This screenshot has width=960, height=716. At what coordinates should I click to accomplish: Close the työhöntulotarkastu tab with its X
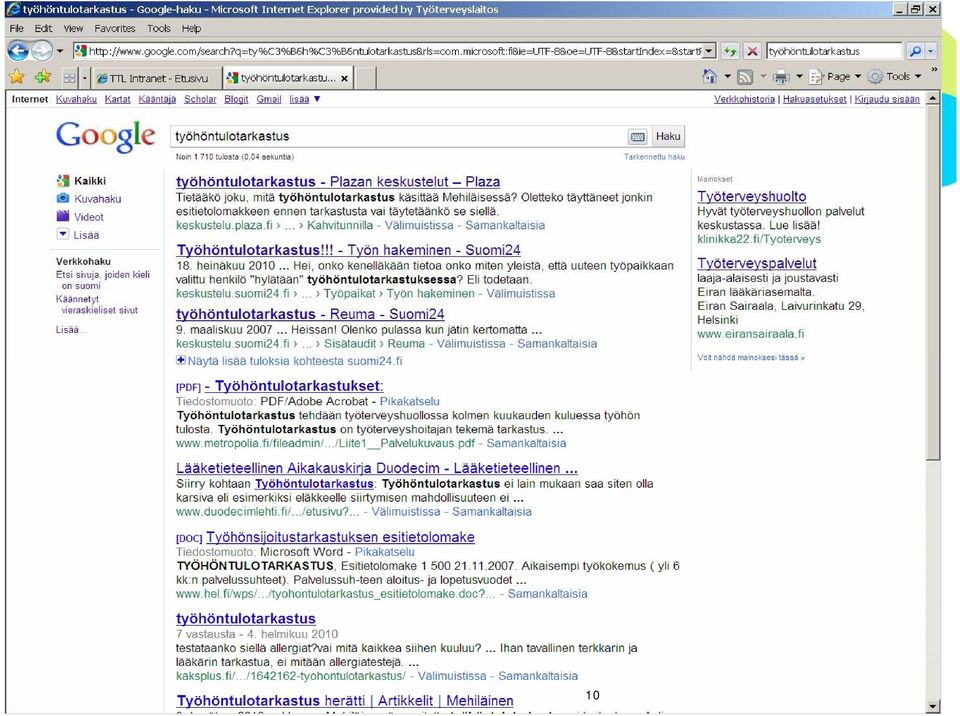345,78
